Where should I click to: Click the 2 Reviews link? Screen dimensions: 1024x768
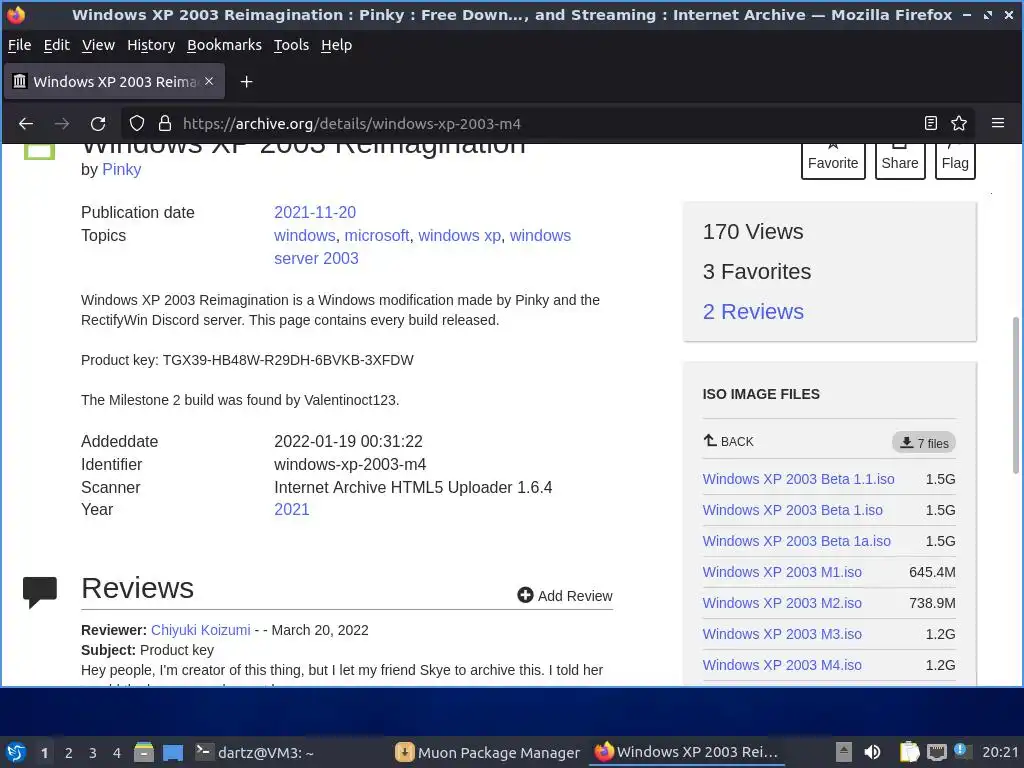coord(753,312)
